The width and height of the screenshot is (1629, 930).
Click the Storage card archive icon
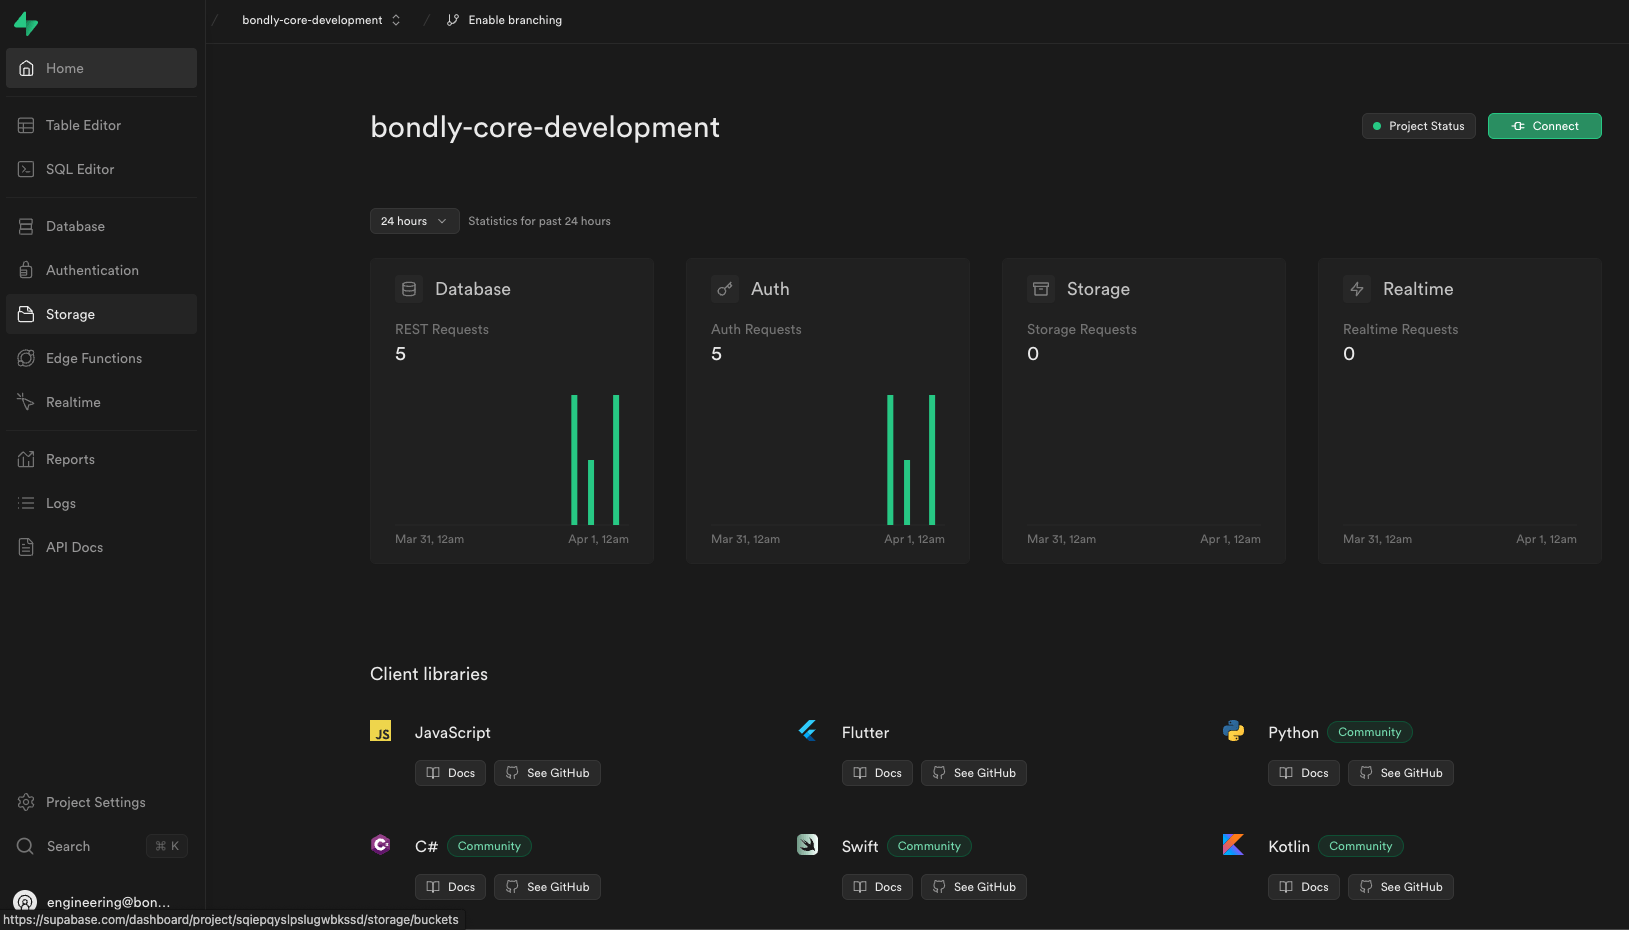tap(1041, 289)
